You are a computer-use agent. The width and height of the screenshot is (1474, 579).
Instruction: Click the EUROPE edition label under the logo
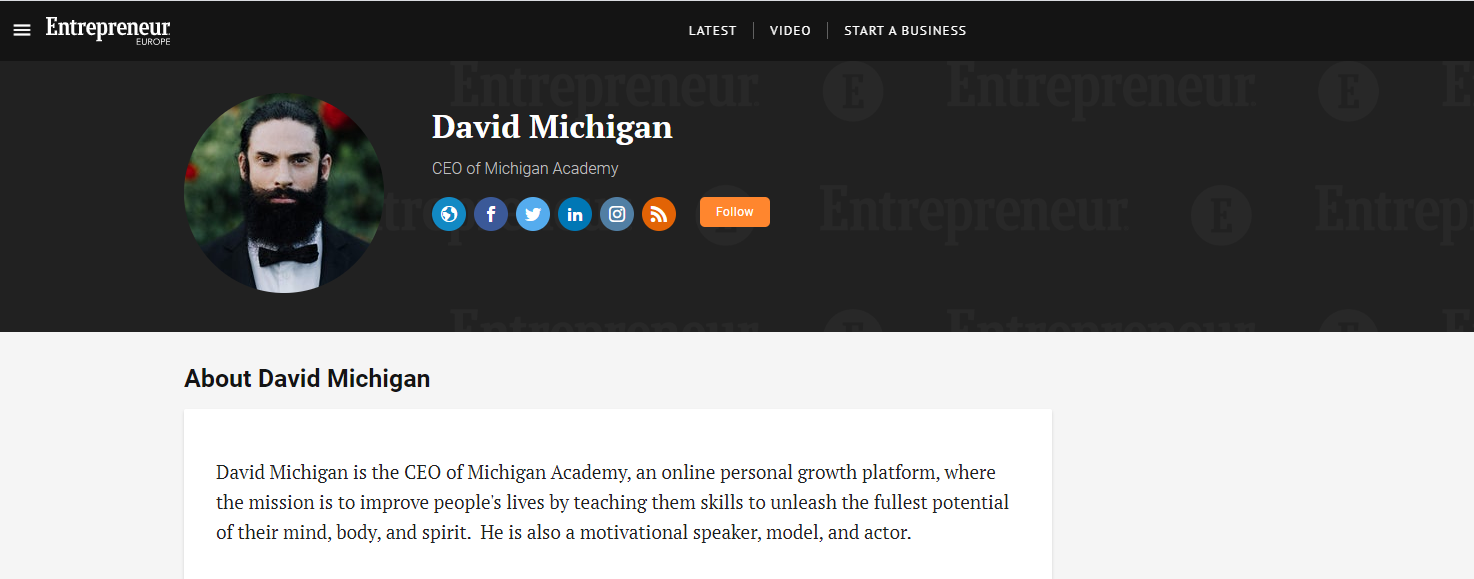153,42
